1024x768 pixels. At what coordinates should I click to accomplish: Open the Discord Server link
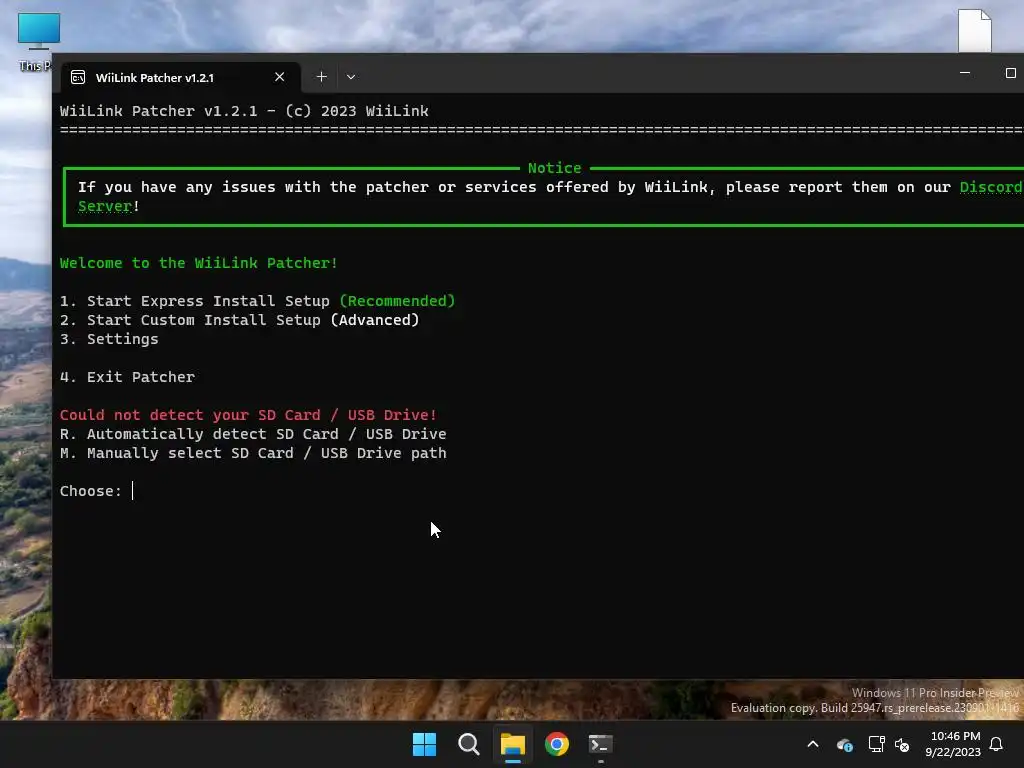click(x=990, y=187)
